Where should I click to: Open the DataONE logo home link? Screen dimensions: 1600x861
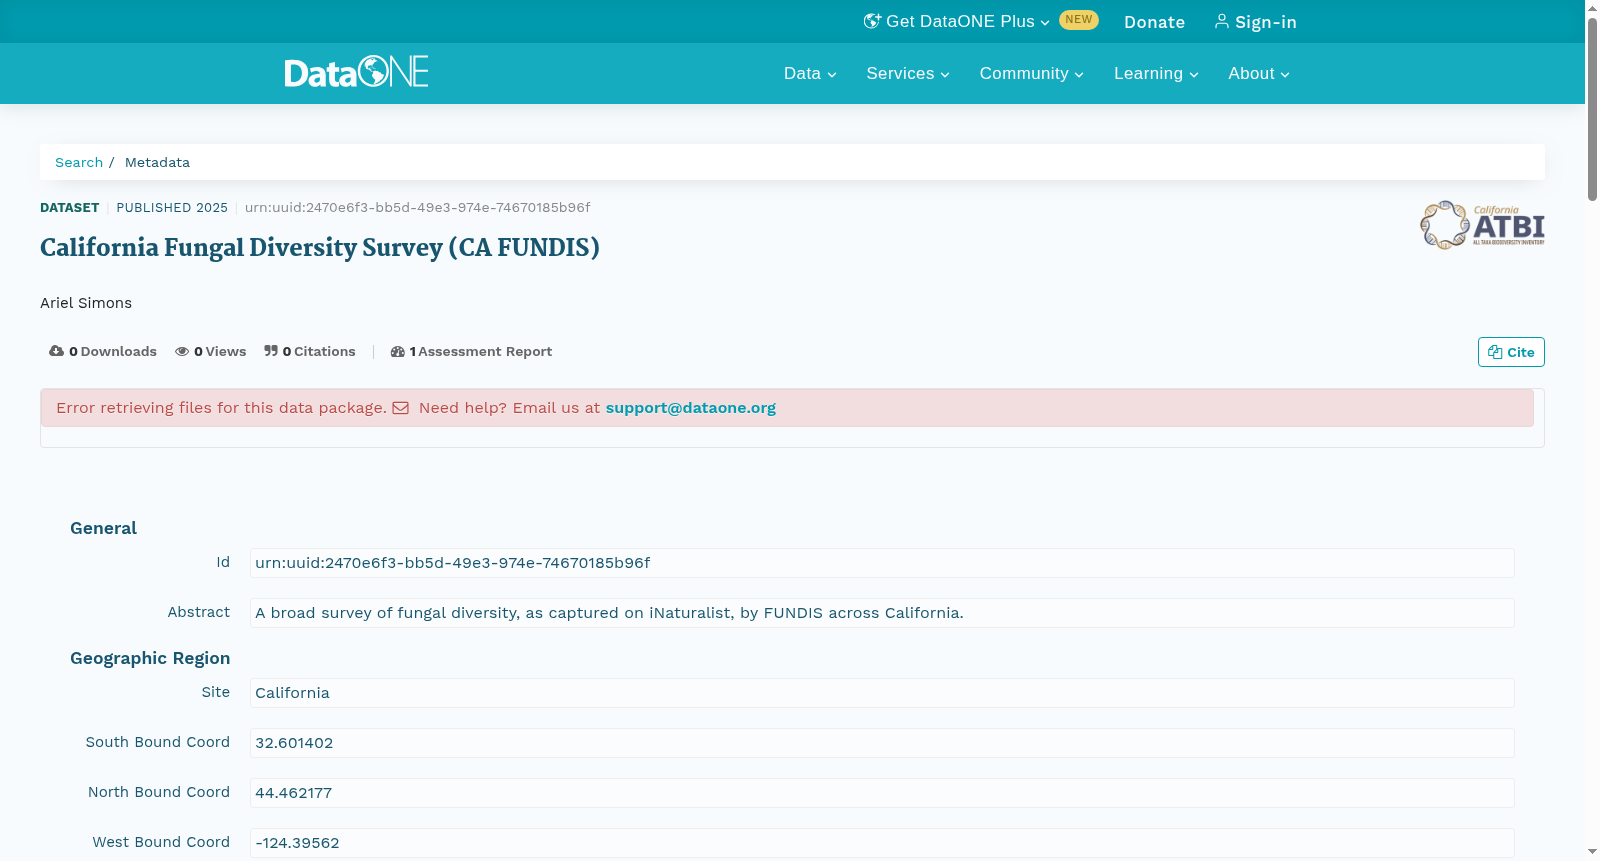tap(356, 72)
